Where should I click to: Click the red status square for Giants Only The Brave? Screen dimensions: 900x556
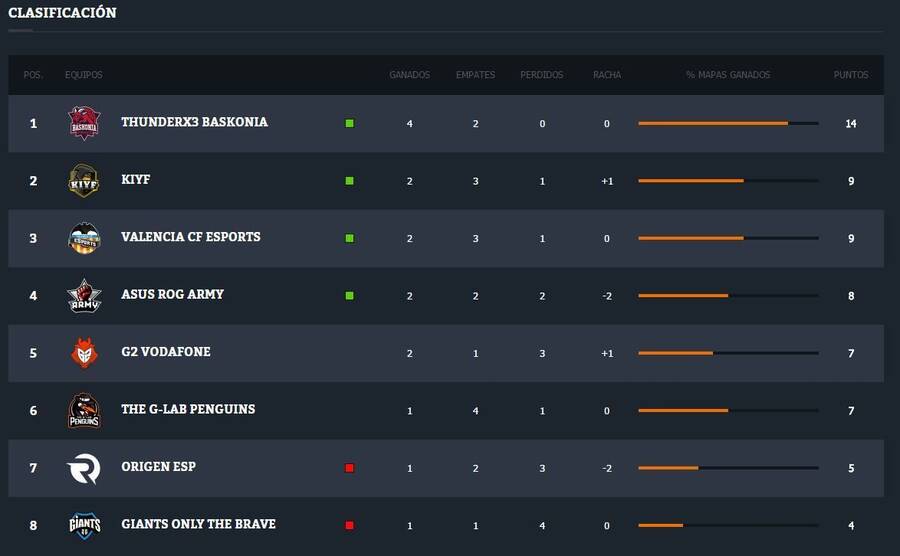pyautogui.click(x=350, y=525)
